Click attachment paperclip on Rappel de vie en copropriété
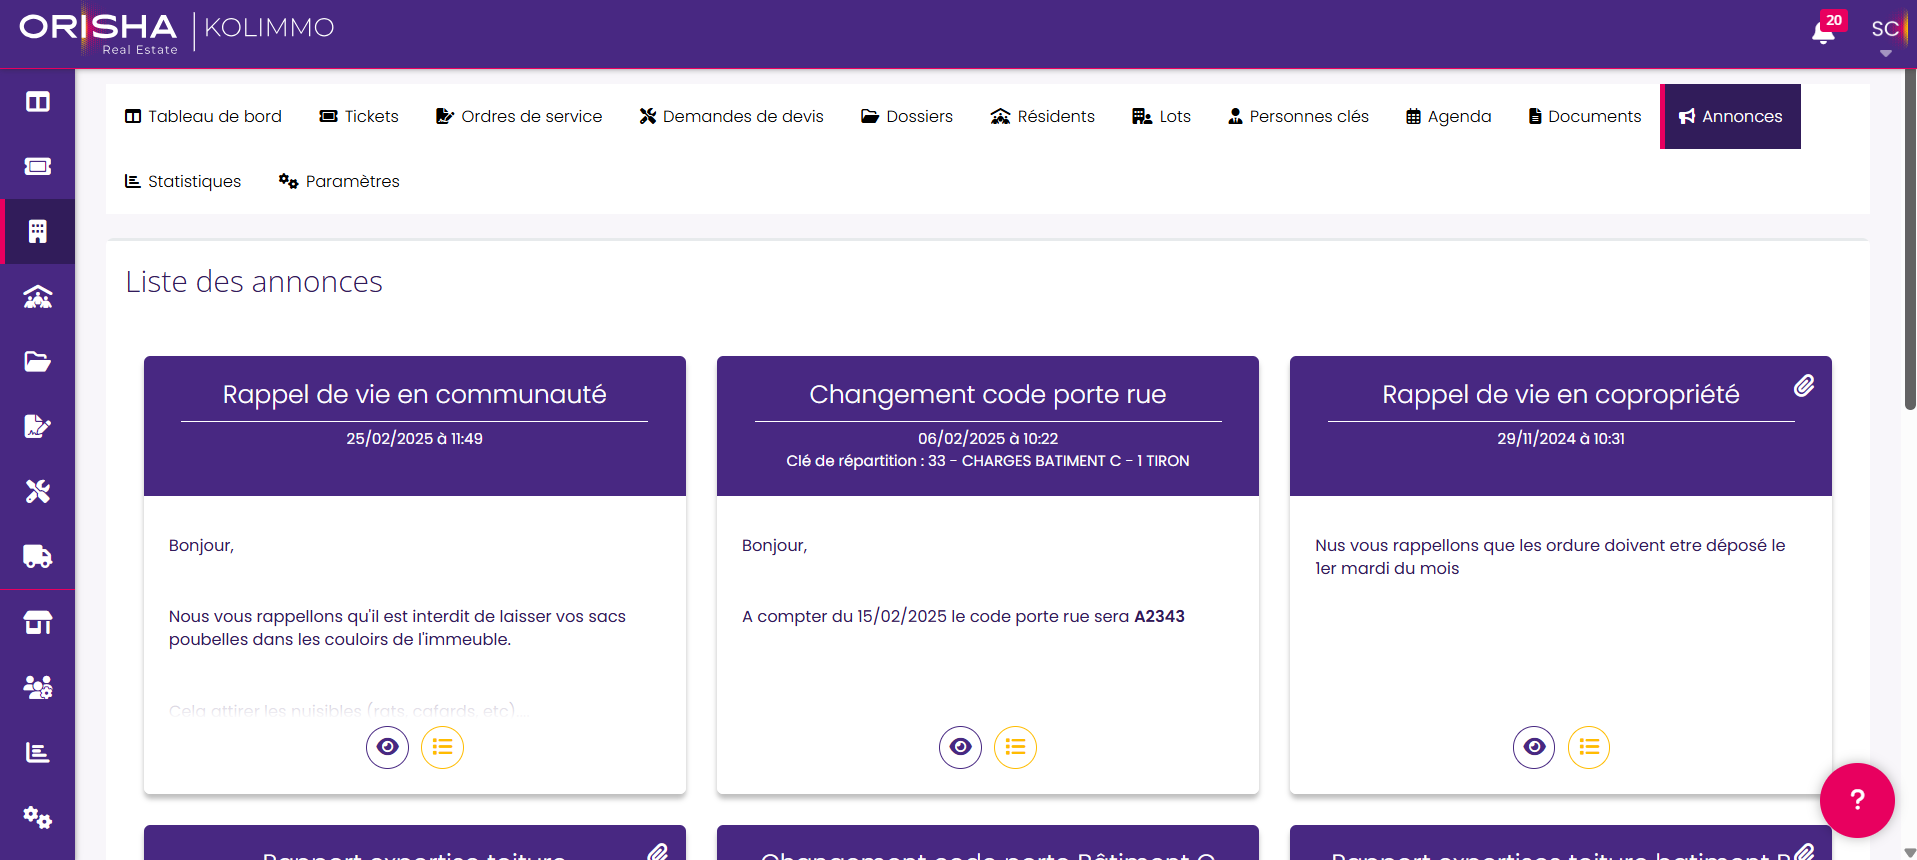This screenshot has height=860, width=1917. coord(1804,386)
